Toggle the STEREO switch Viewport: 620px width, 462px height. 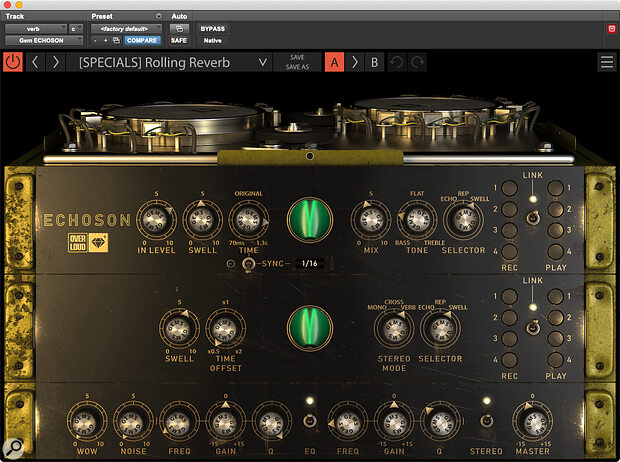point(486,420)
